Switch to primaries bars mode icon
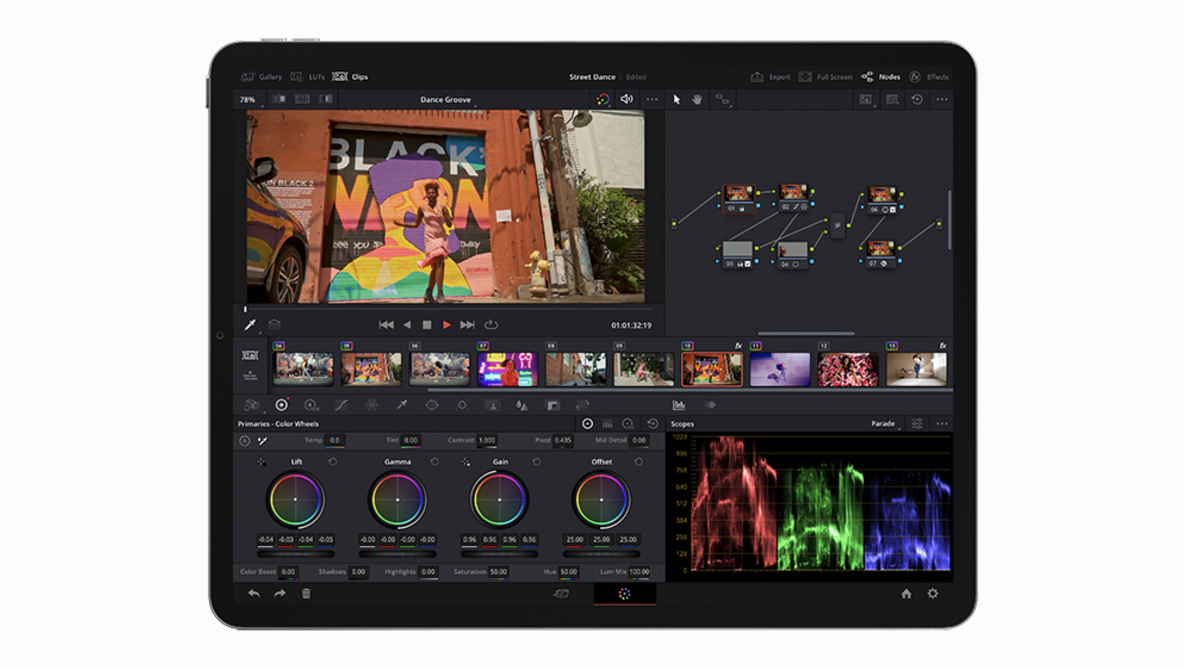This screenshot has width=1185, height=670. click(607, 424)
